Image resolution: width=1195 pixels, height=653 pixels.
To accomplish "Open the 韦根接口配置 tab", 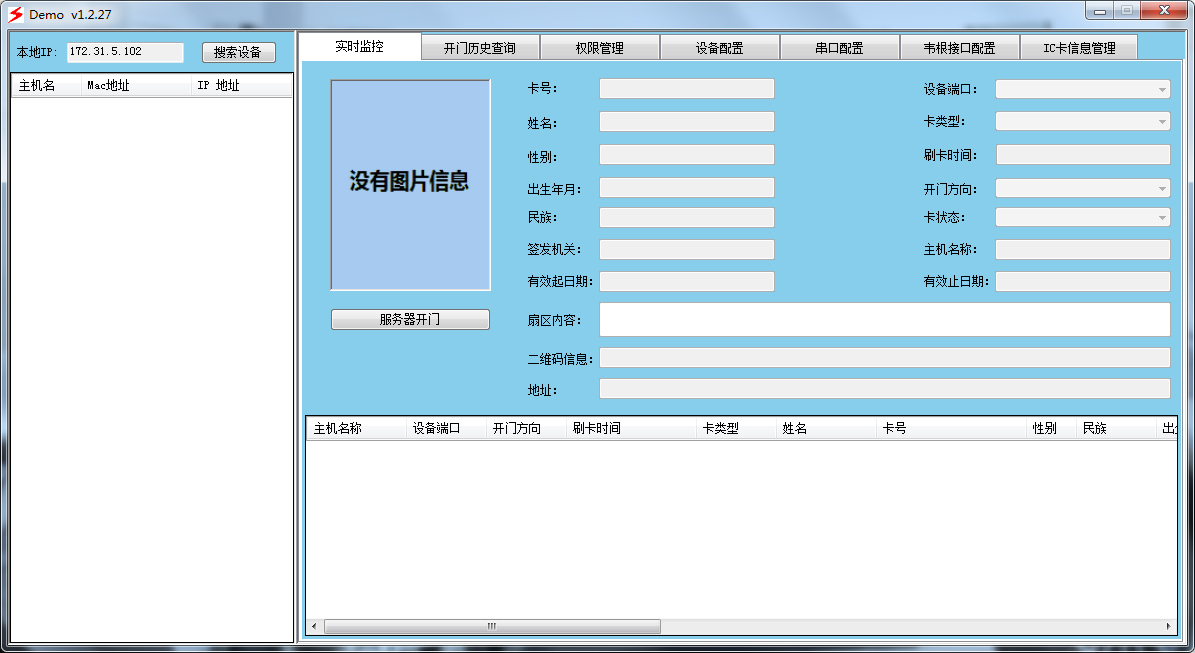I will coord(960,48).
